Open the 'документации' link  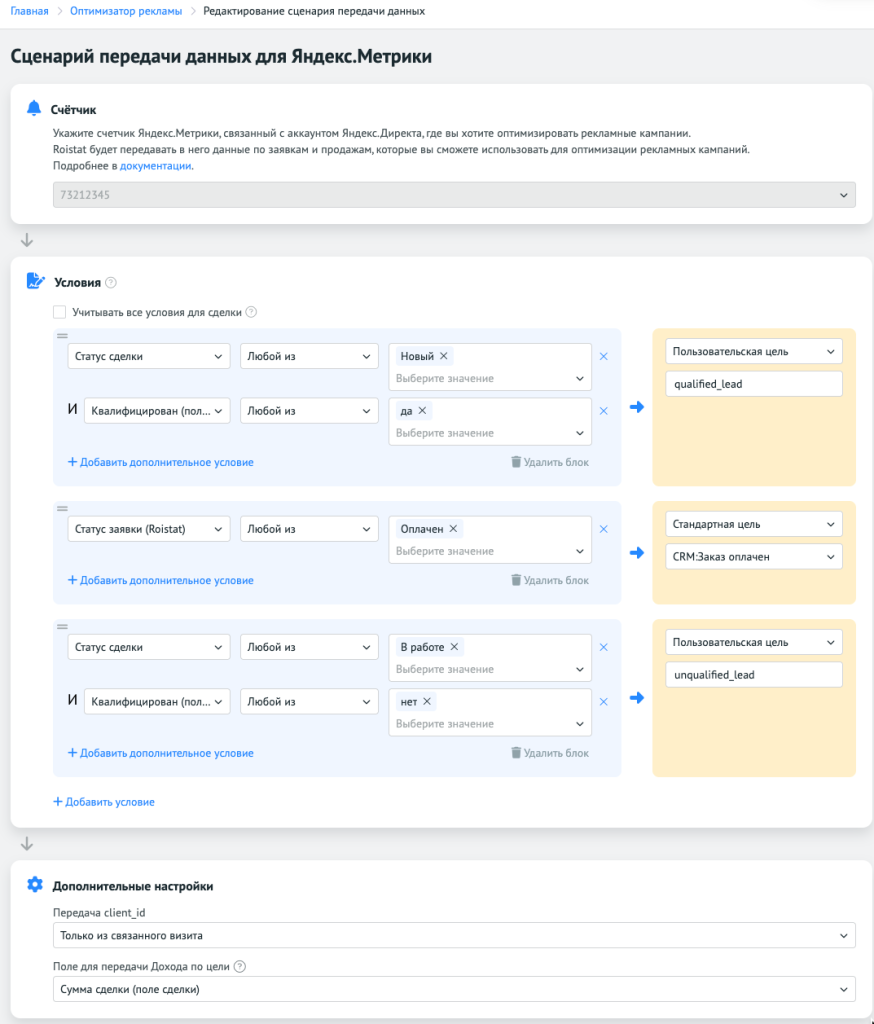[155, 165]
